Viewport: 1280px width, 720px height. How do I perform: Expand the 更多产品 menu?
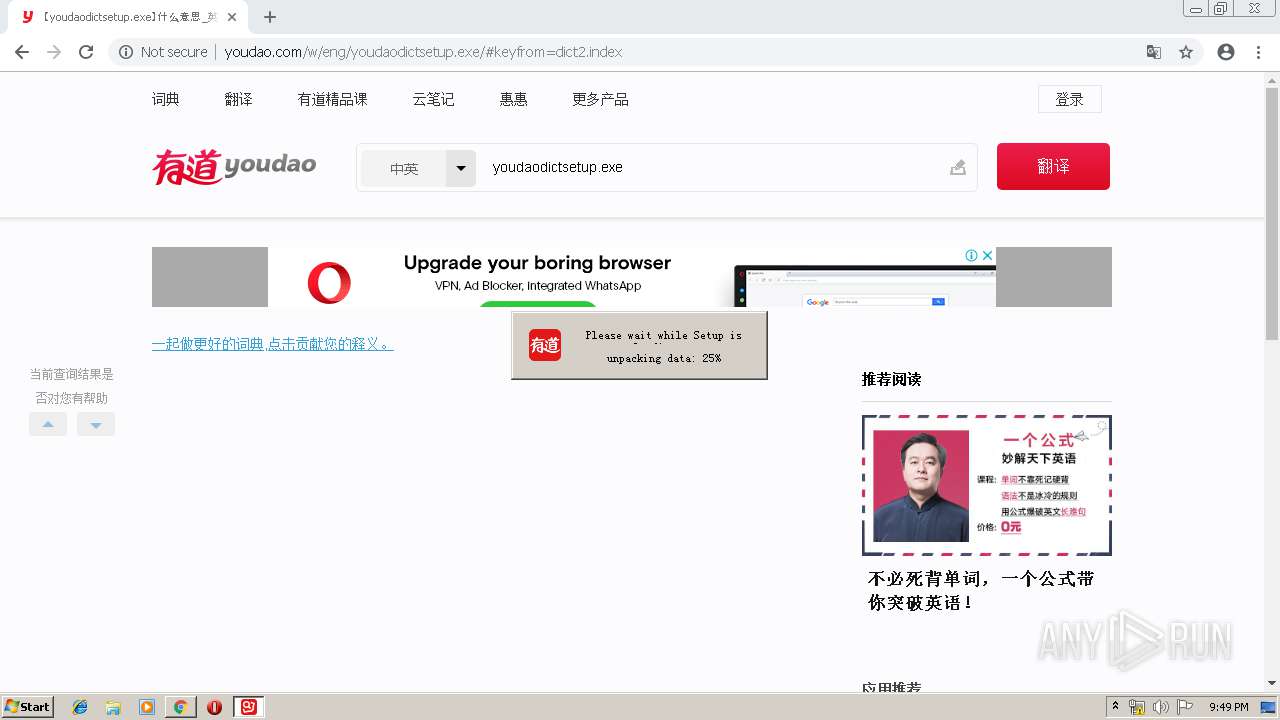[600, 99]
